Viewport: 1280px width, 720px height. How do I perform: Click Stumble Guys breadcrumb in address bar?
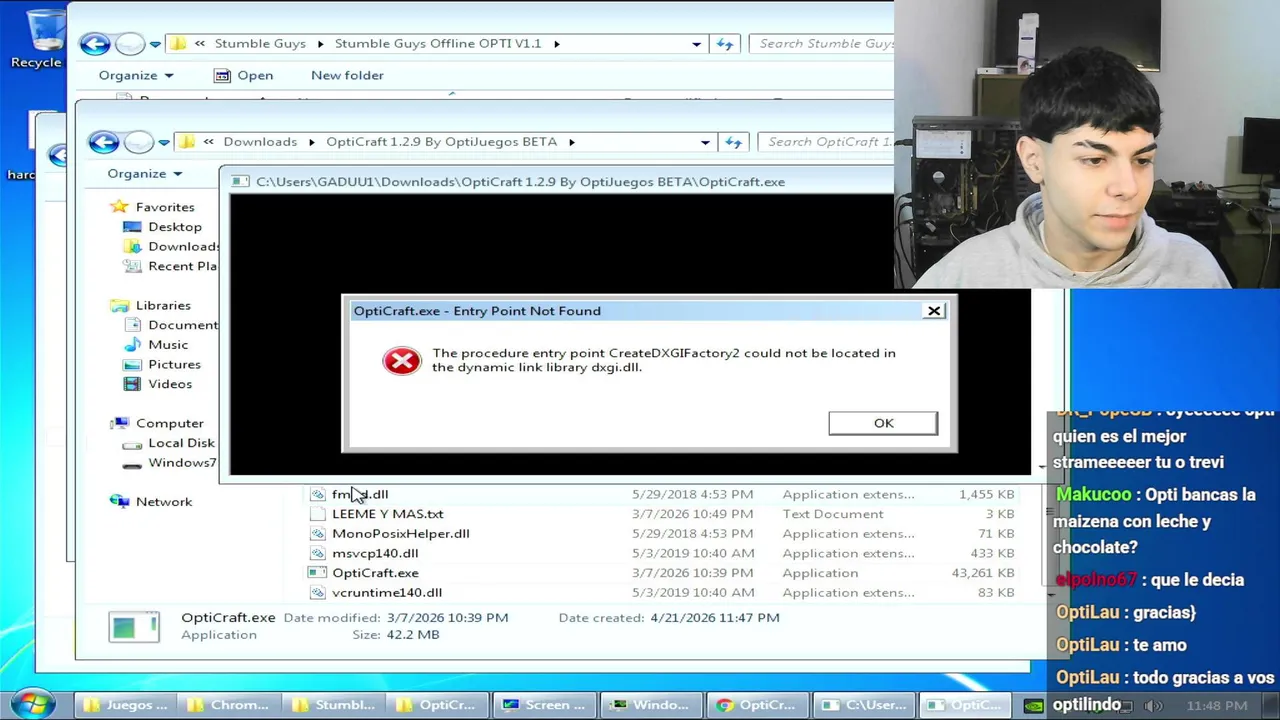260,43
